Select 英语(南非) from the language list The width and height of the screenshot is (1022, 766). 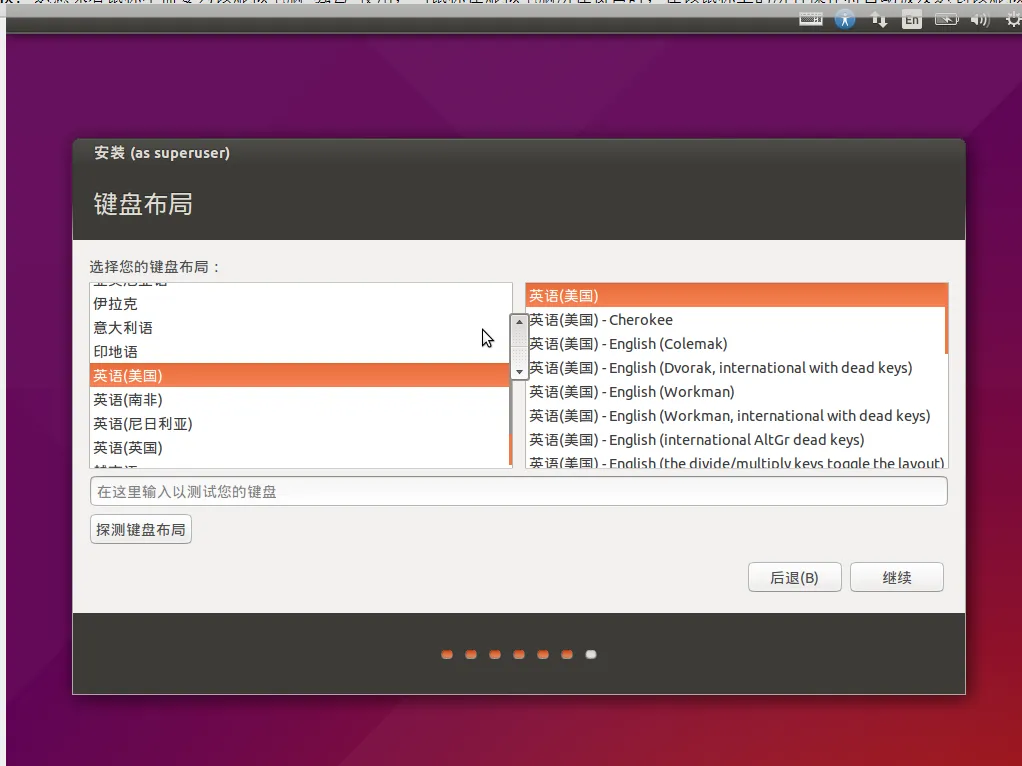[x=128, y=400]
